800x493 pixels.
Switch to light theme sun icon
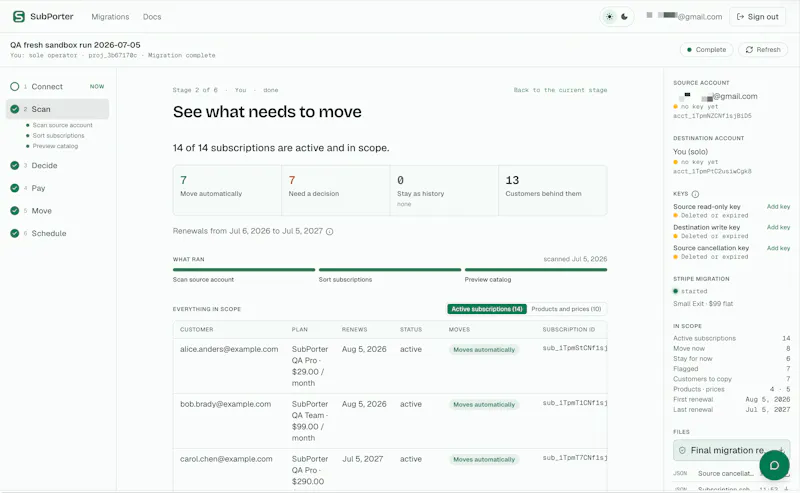click(609, 17)
